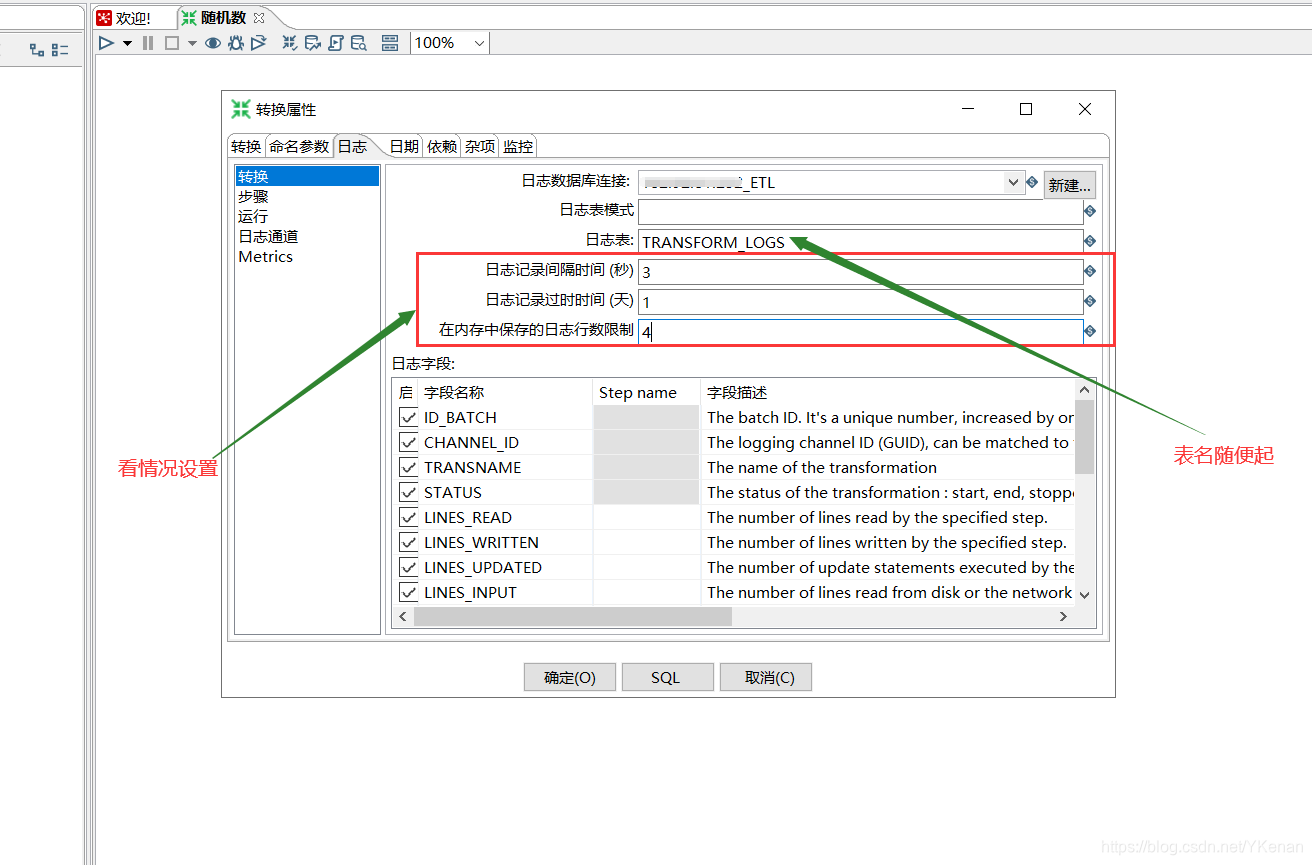Click the scroll-down arrow of fields table
Image resolution: width=1312 pixels, height=865 pixels.
[1084, 594]
